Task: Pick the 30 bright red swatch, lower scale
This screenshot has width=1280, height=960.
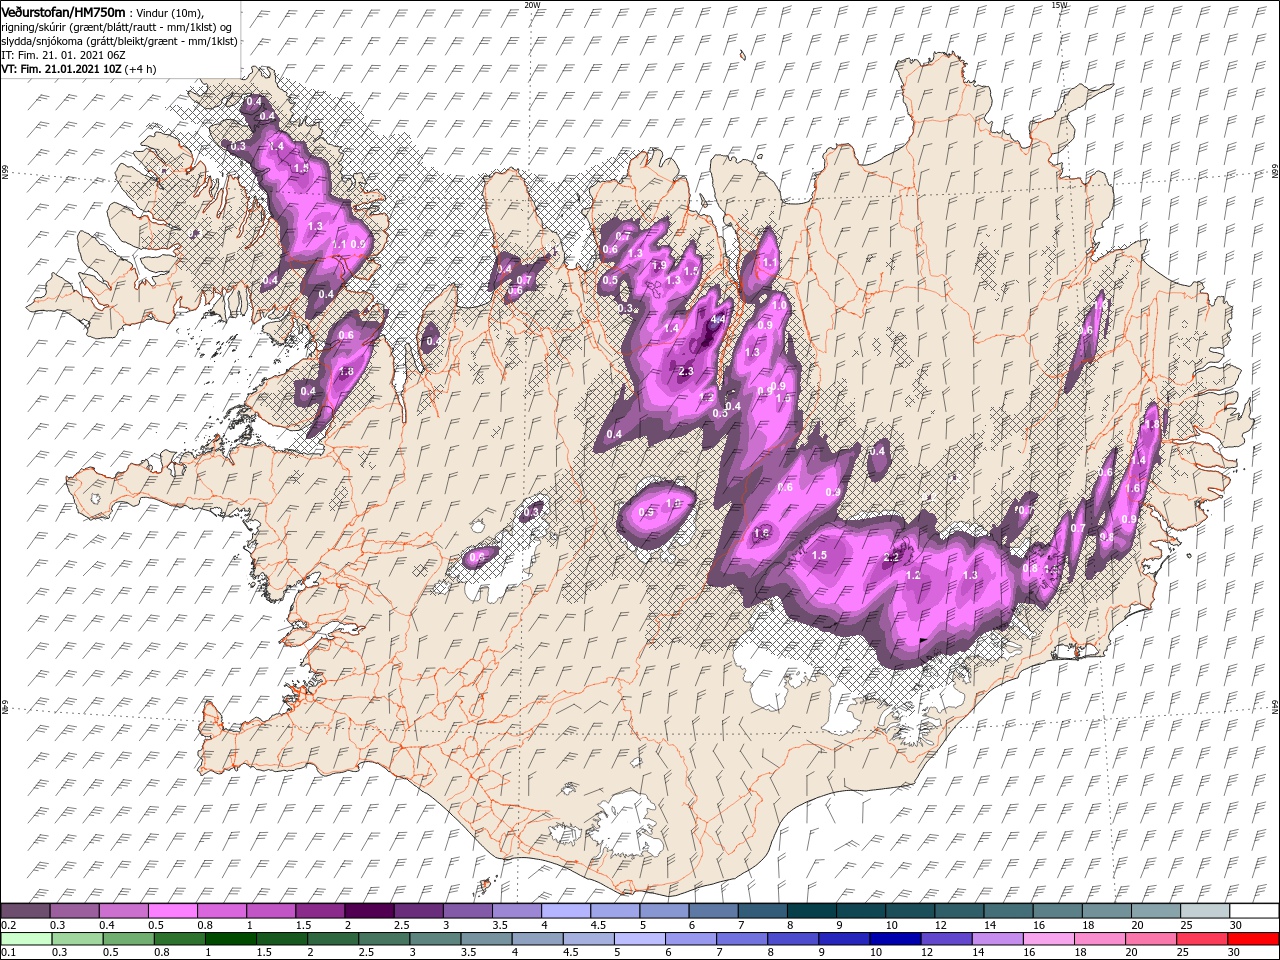Action: coord(1252,939)
